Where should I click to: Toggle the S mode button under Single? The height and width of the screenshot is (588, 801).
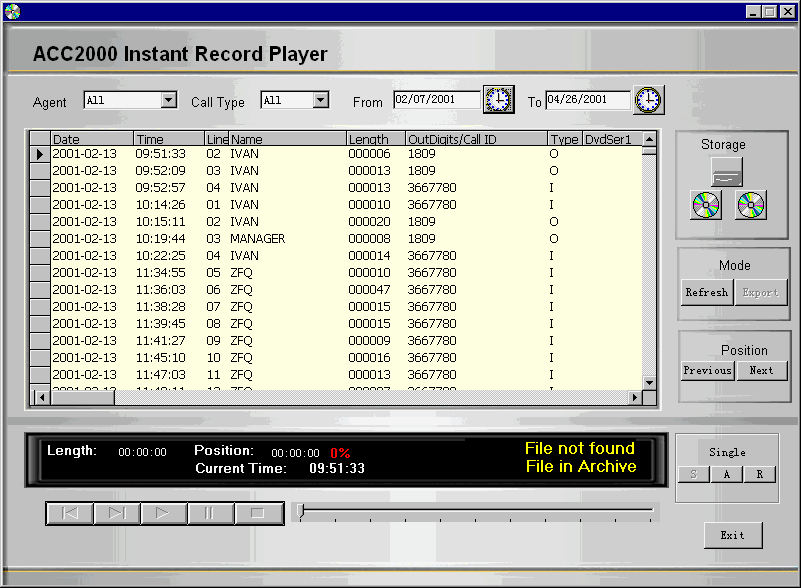[x=694, y=474]
